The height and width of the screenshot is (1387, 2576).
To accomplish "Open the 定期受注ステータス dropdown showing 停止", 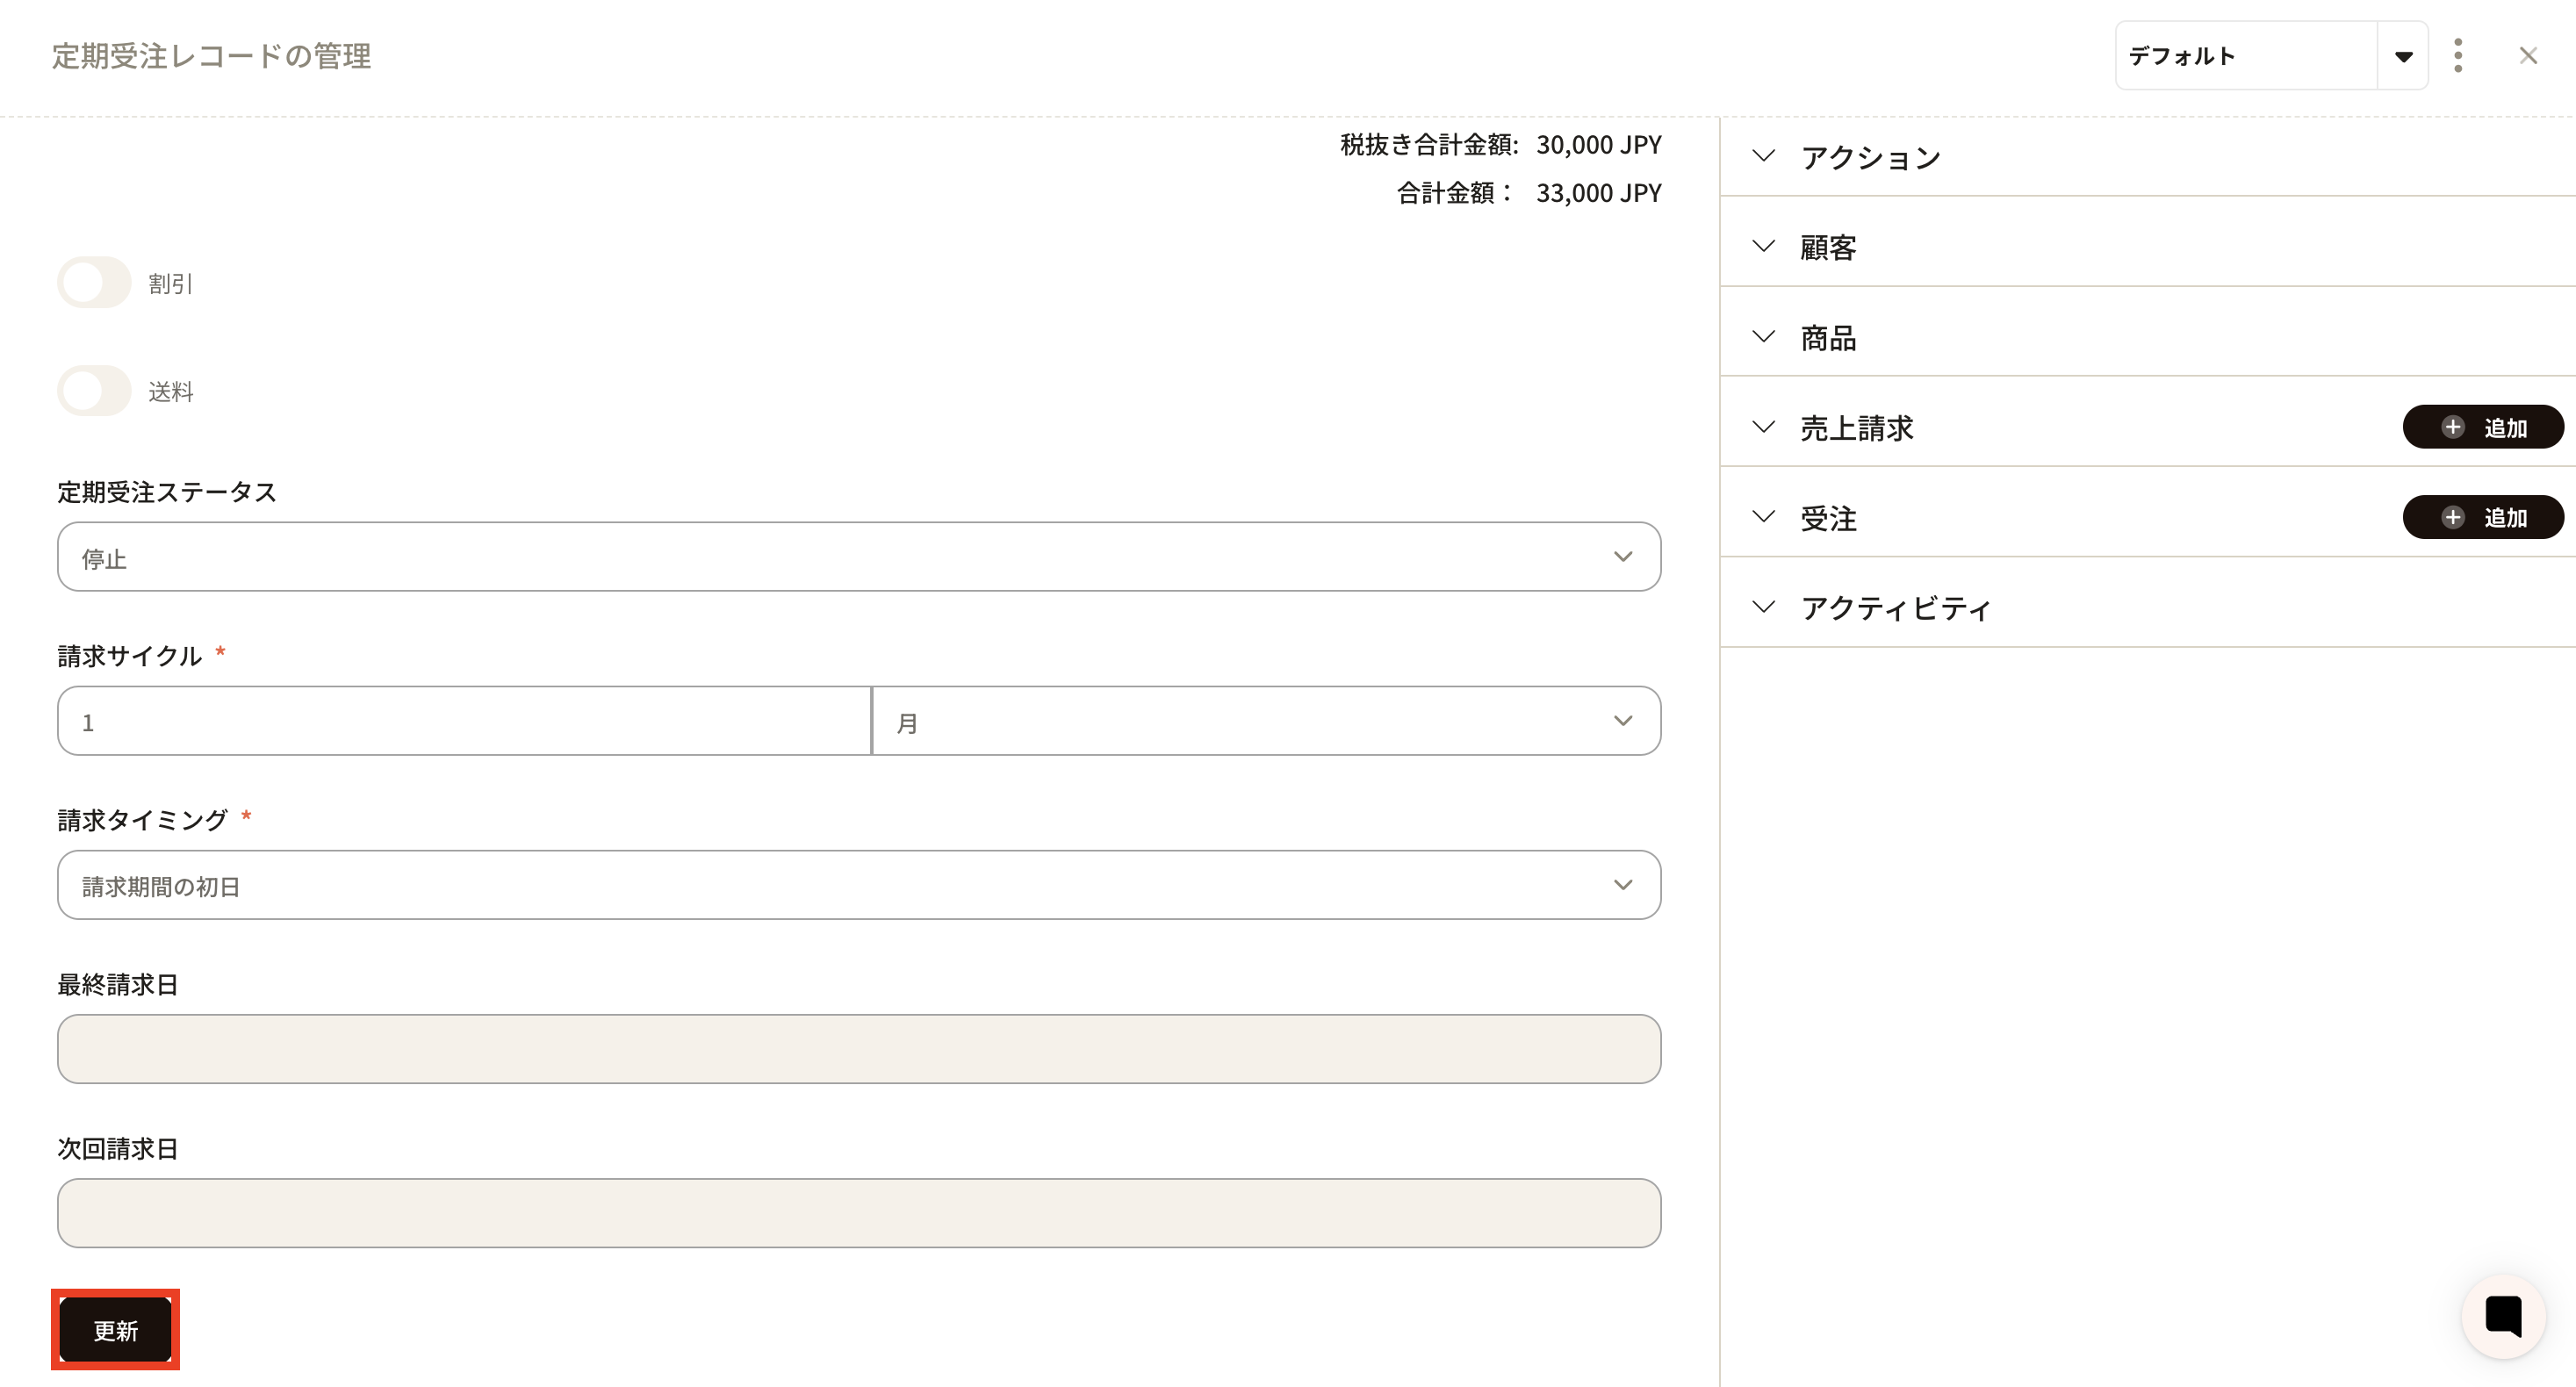I will coord(859,557).
